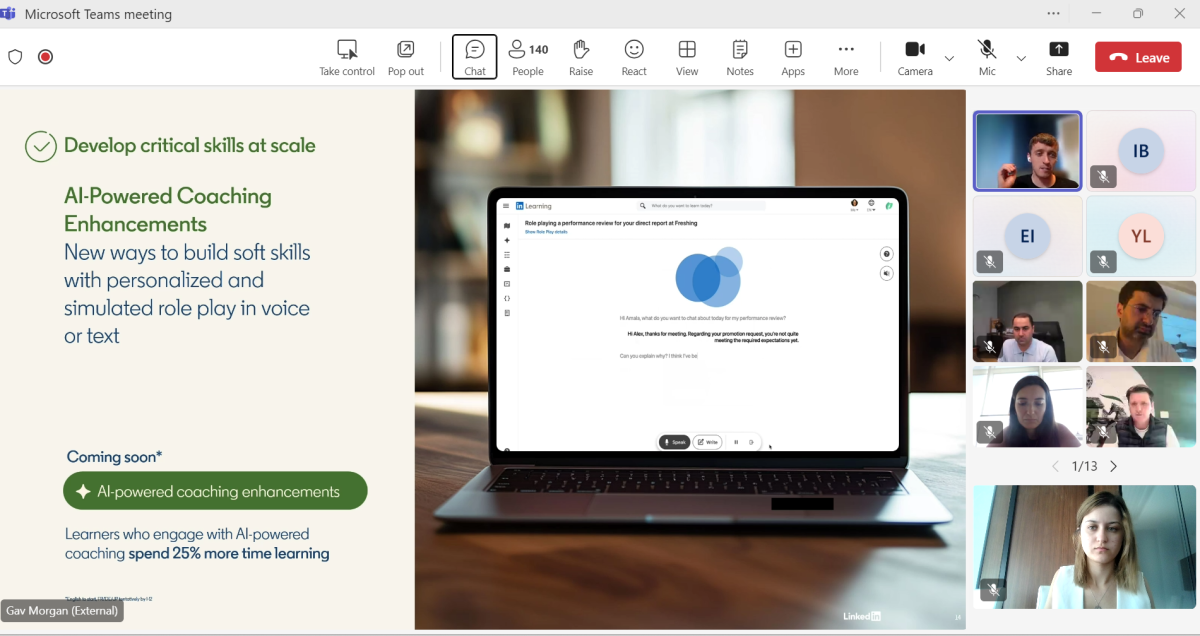
Task: Turn on the Camera
Action: pos(914,57)
